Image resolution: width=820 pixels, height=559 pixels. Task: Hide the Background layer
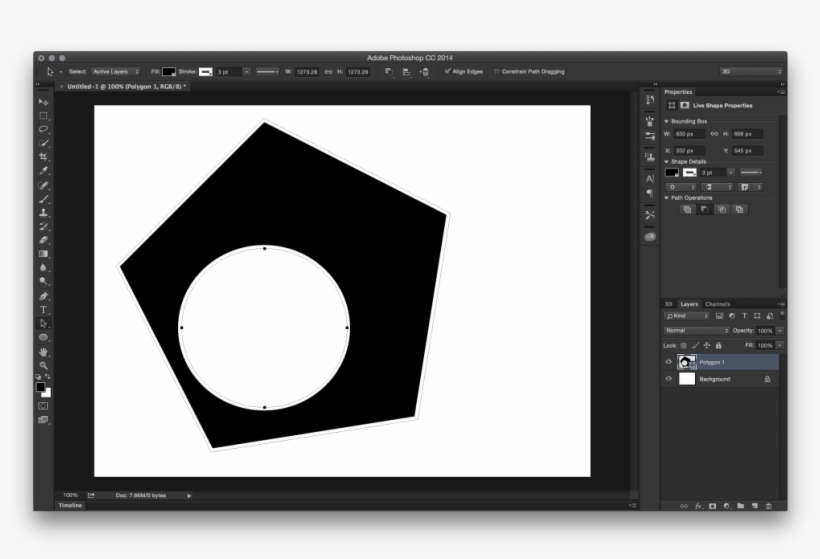tap(669, 379)
